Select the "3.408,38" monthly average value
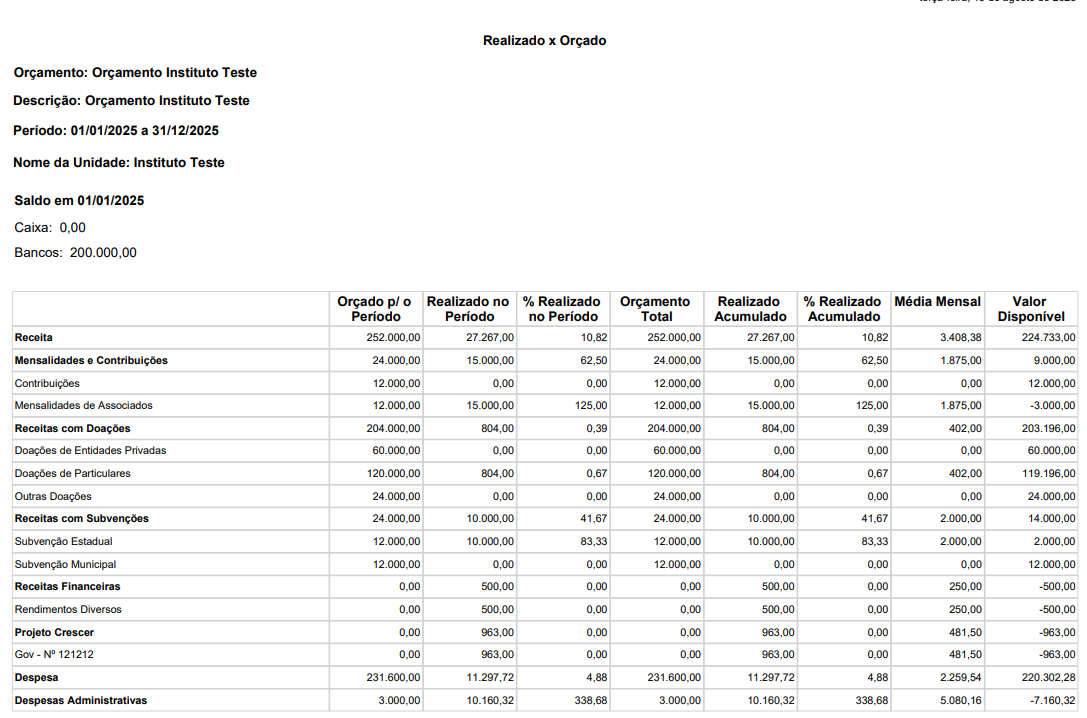This screenshot has height=718, width=1087. [961, 338]
